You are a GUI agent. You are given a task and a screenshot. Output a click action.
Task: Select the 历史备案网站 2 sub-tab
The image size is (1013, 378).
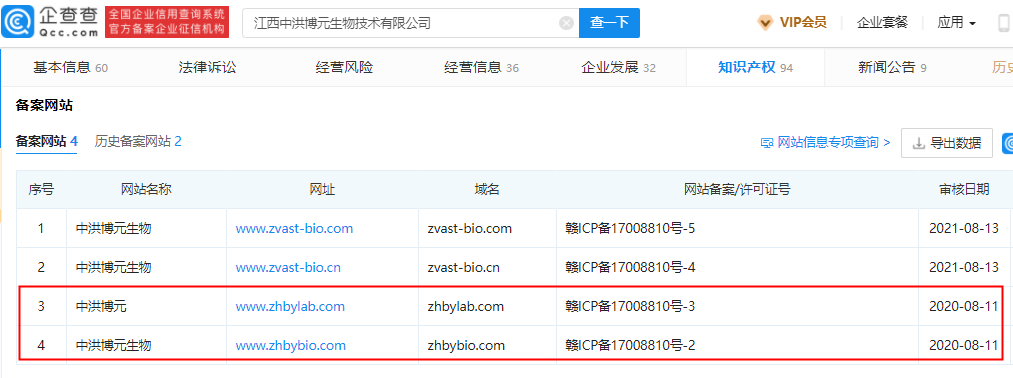tap(138, 142)
